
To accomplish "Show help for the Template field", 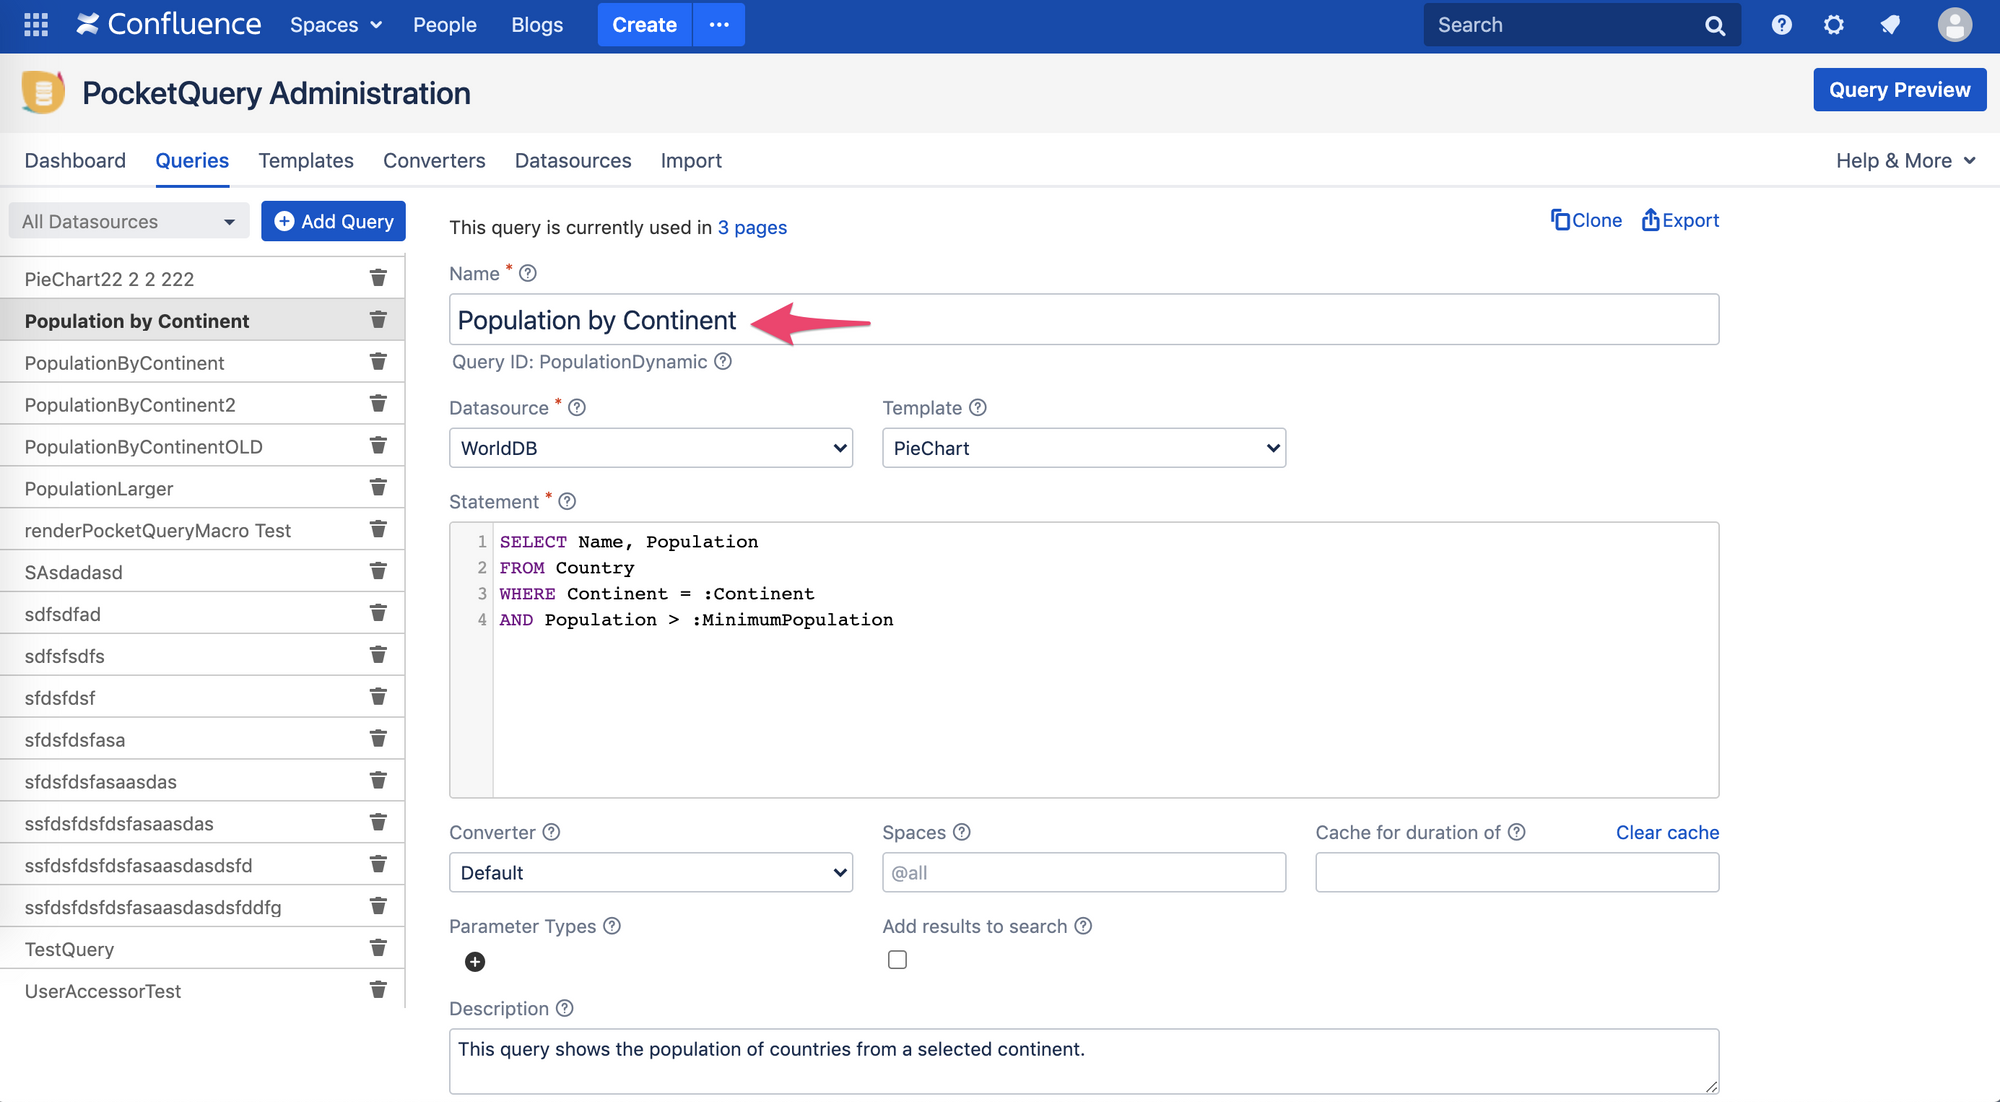I will (x=978, y=408).
